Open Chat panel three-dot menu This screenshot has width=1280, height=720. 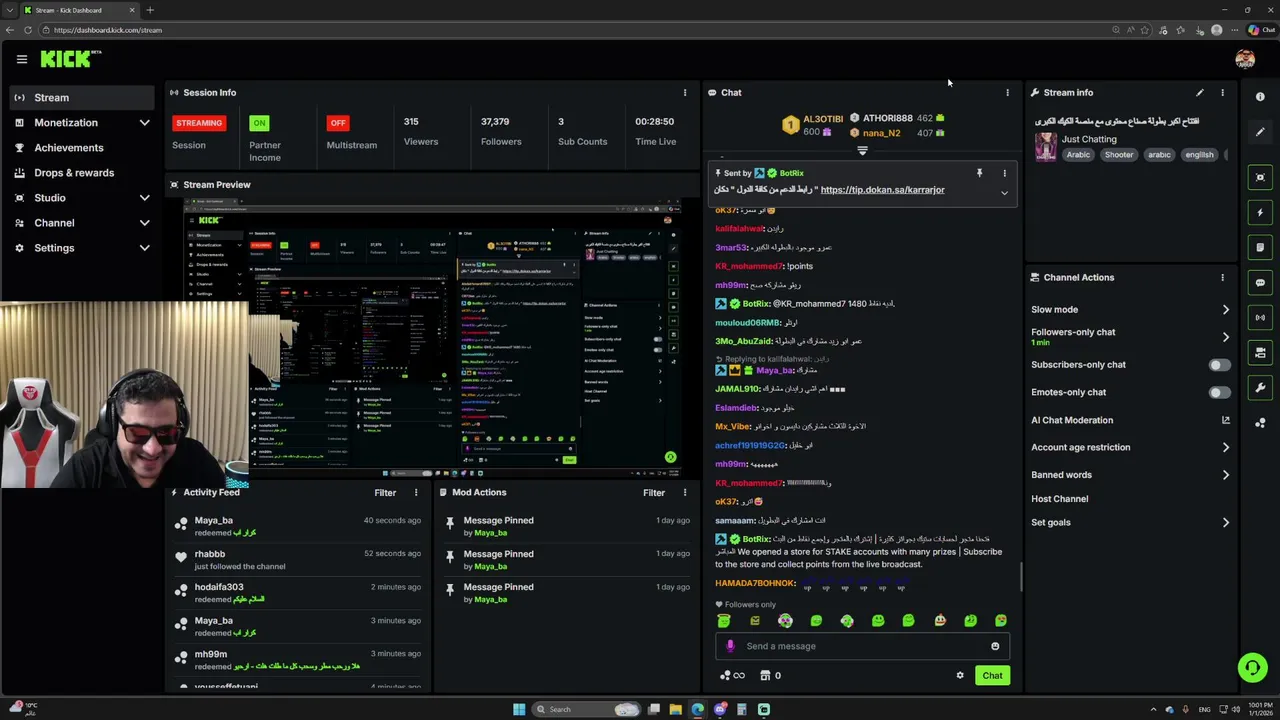[1007, 93]
